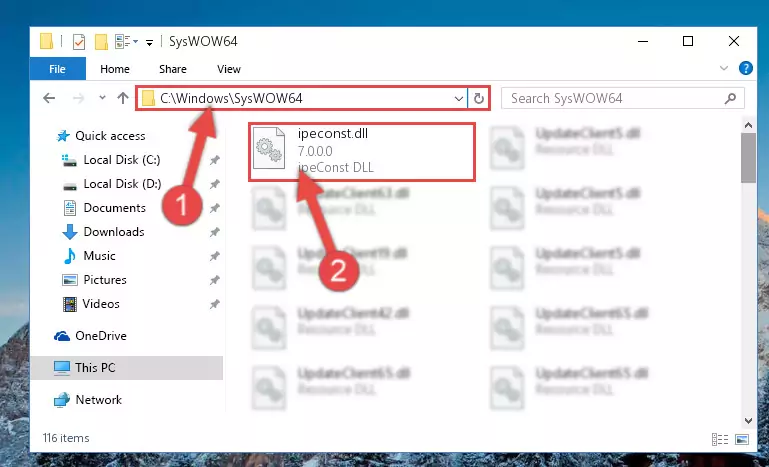The image size is (769, 467).
Task: Switch to the Large icons view layout
Action: pyautogui.click(x=742, y=440)
